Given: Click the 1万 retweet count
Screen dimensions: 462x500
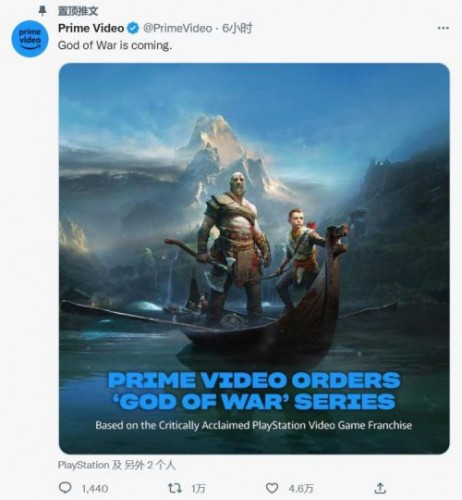Looking at the screenshot, I should pyautogui.click(x=198, y=489).
